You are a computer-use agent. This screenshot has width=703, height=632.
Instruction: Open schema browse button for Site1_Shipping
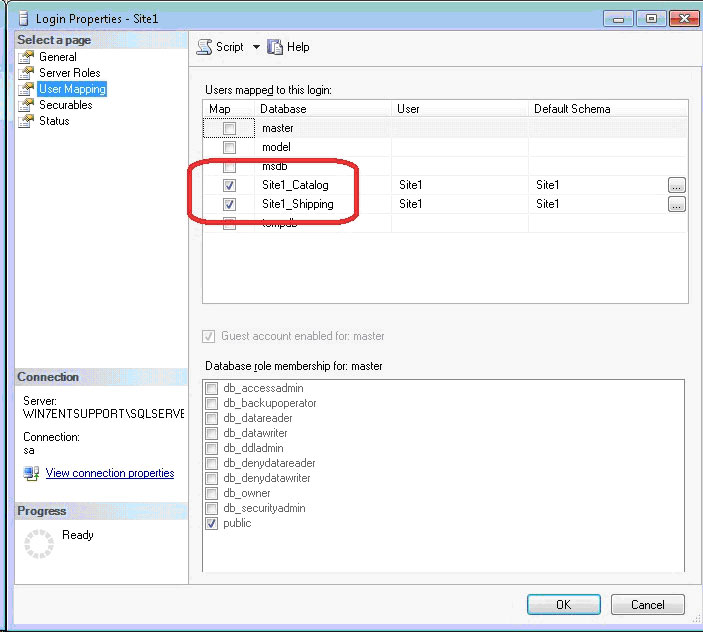click(677, 204)
